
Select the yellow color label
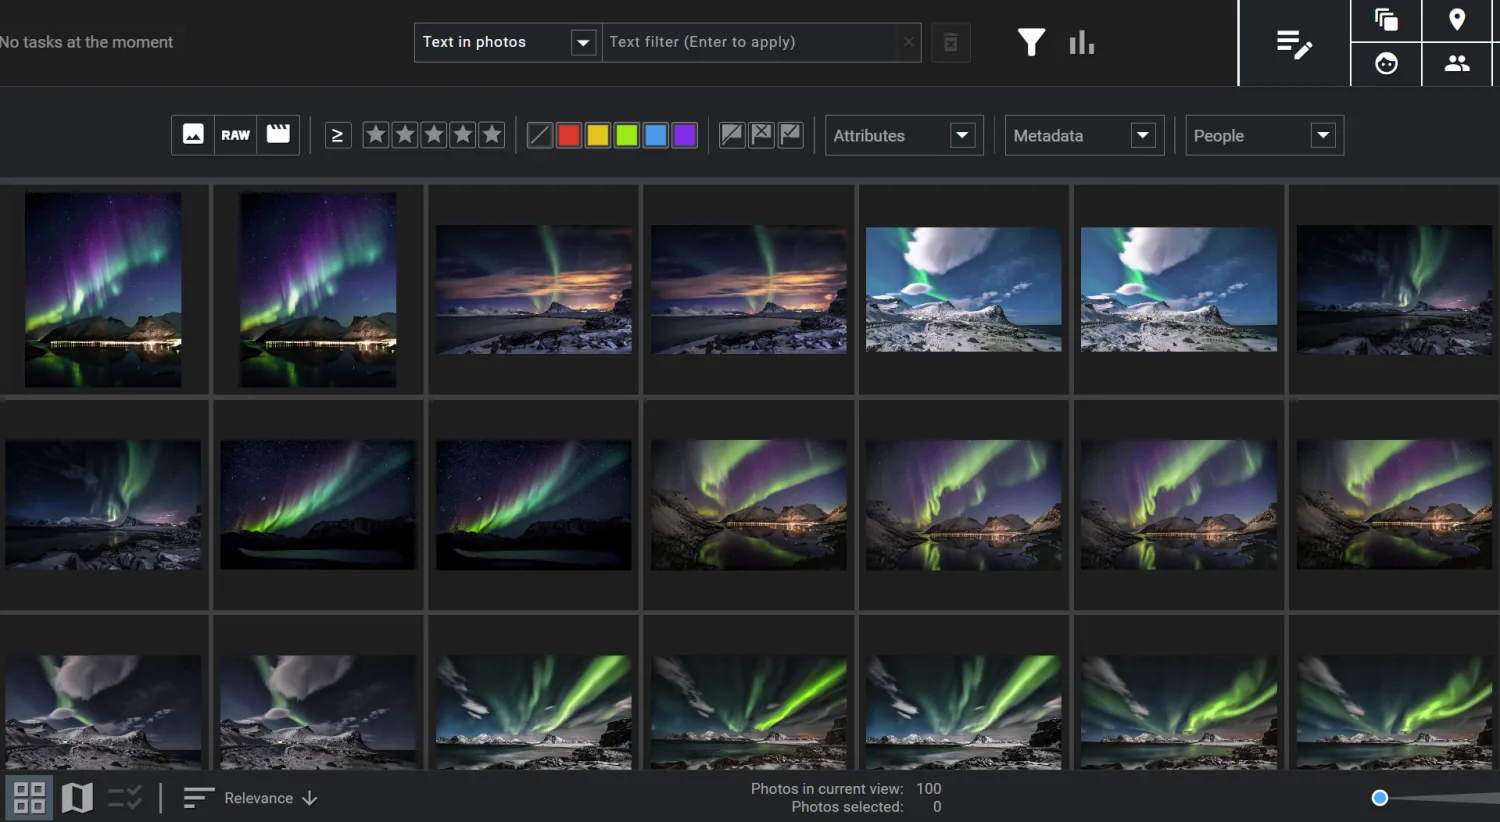pyautogui.click(x=598, y=135)
